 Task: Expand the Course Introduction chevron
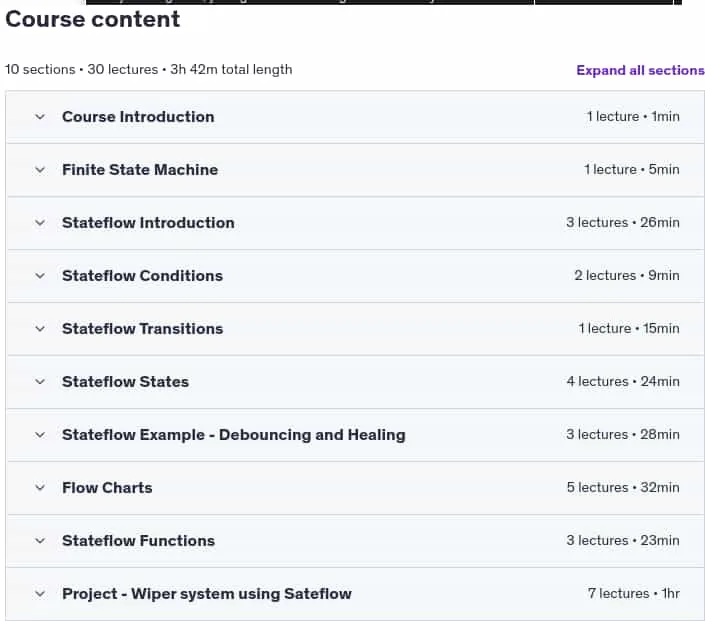pos(40,117)
